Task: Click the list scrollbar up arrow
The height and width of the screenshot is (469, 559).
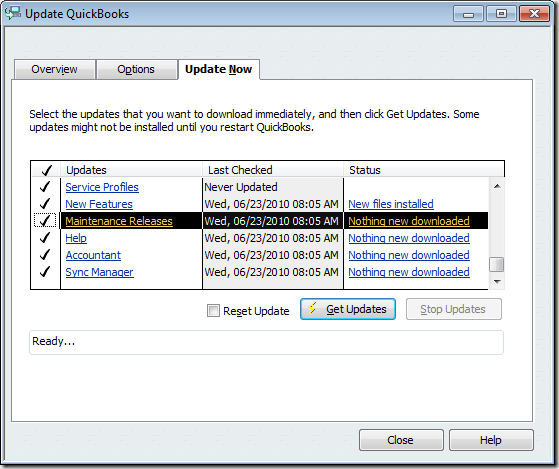Action: coord(497,186)
